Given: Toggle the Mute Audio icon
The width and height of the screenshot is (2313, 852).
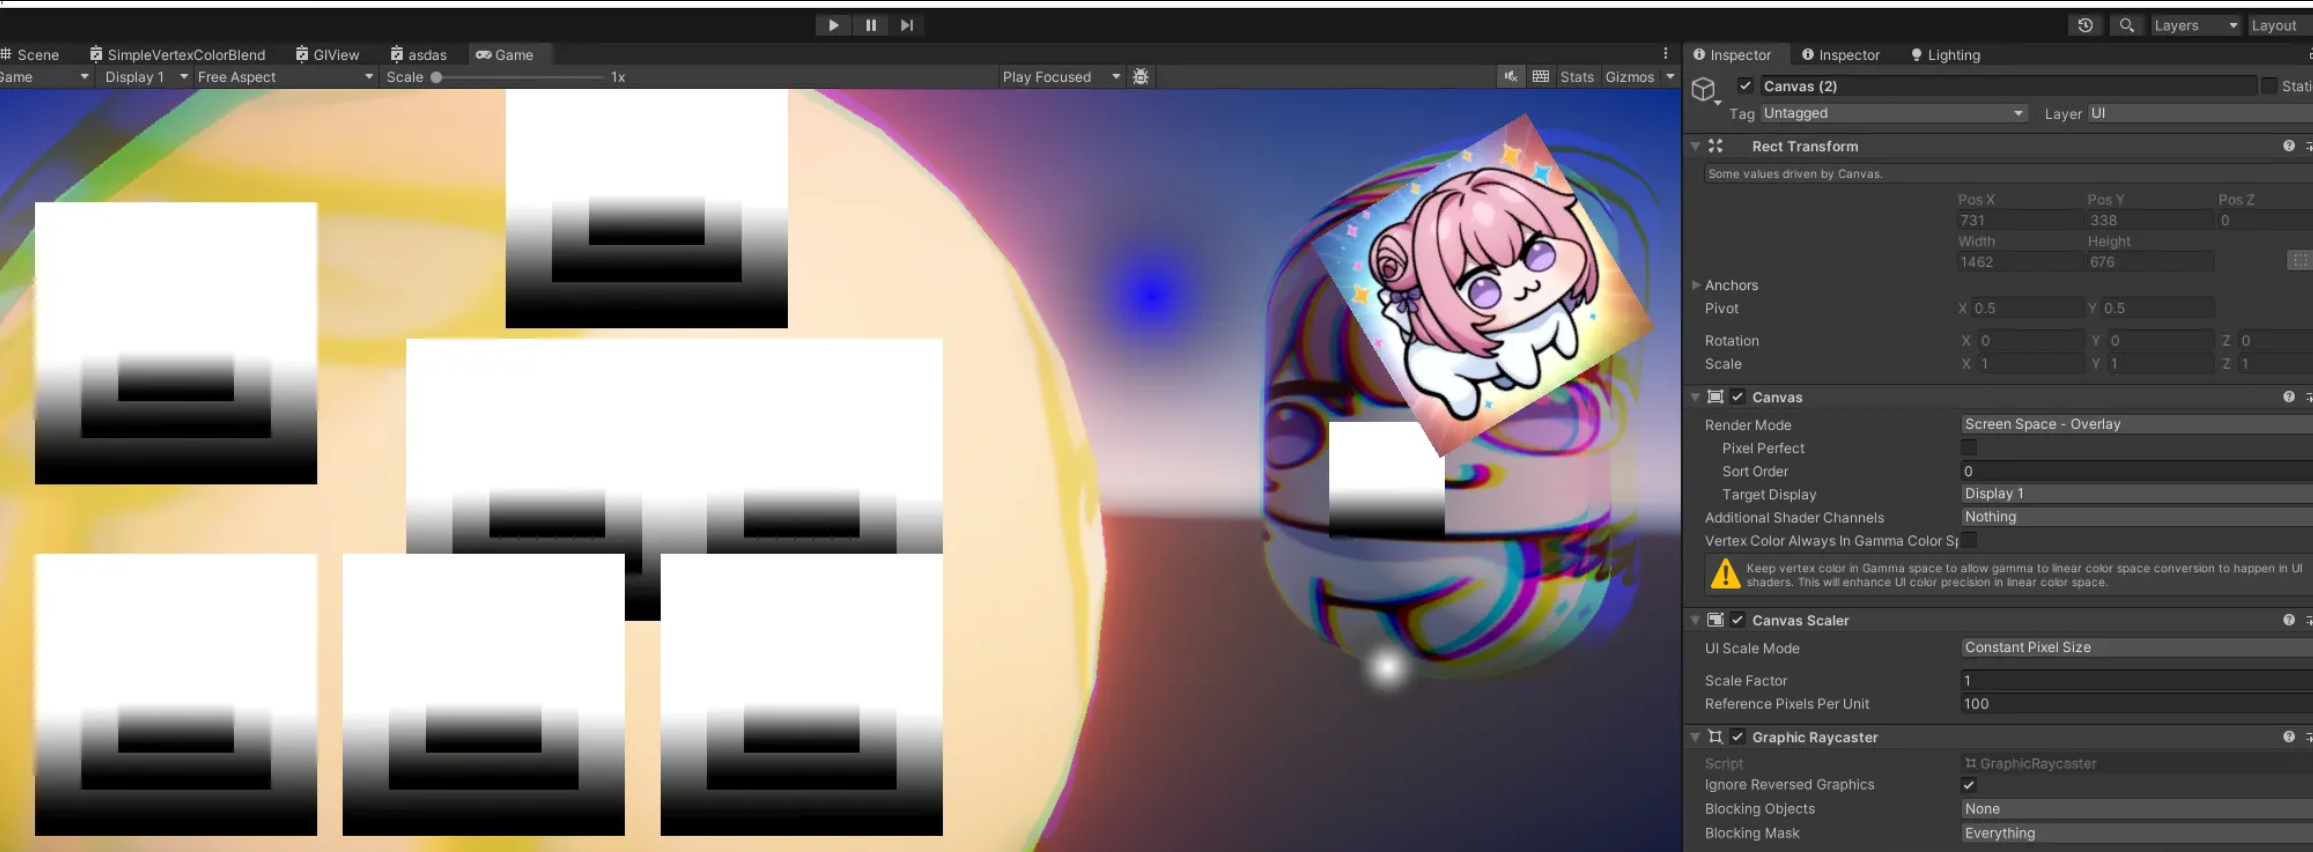Looking at the screenshot, I should [1510, 77].
